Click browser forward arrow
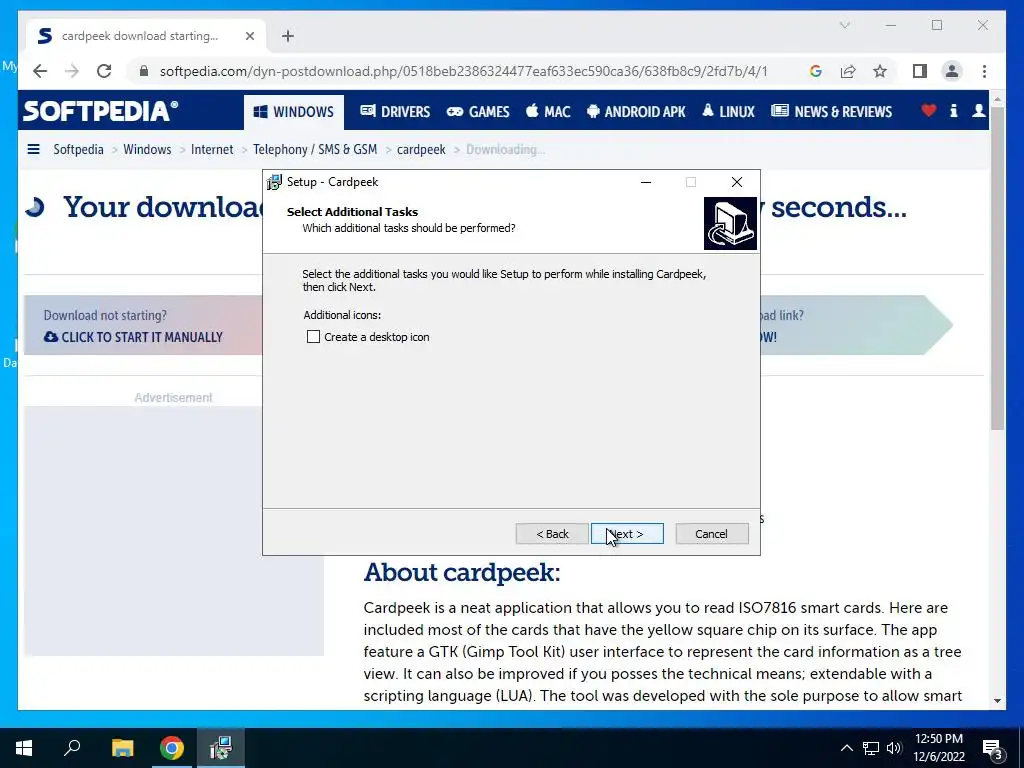This screenshot has height=768, width=1024. point(72,71)
